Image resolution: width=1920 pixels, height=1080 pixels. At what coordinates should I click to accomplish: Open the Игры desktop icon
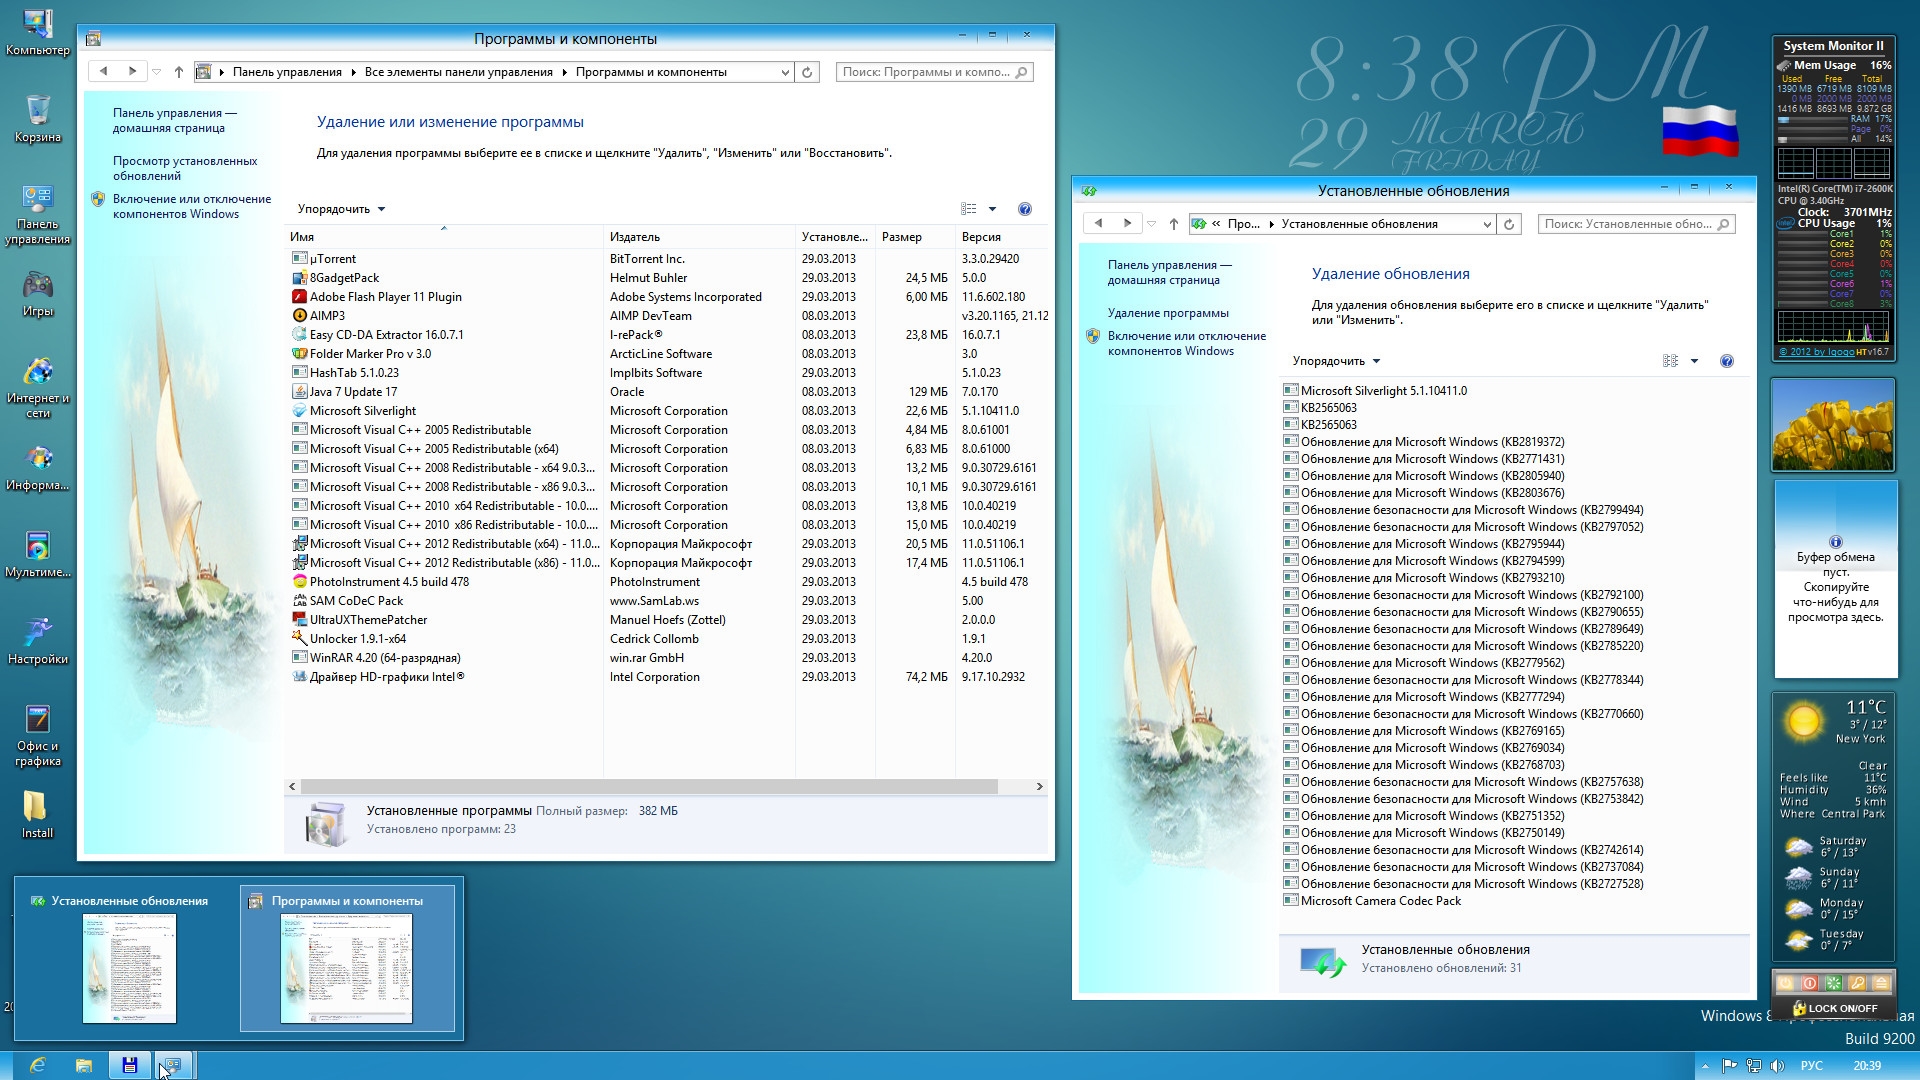[x=38, y=293]
